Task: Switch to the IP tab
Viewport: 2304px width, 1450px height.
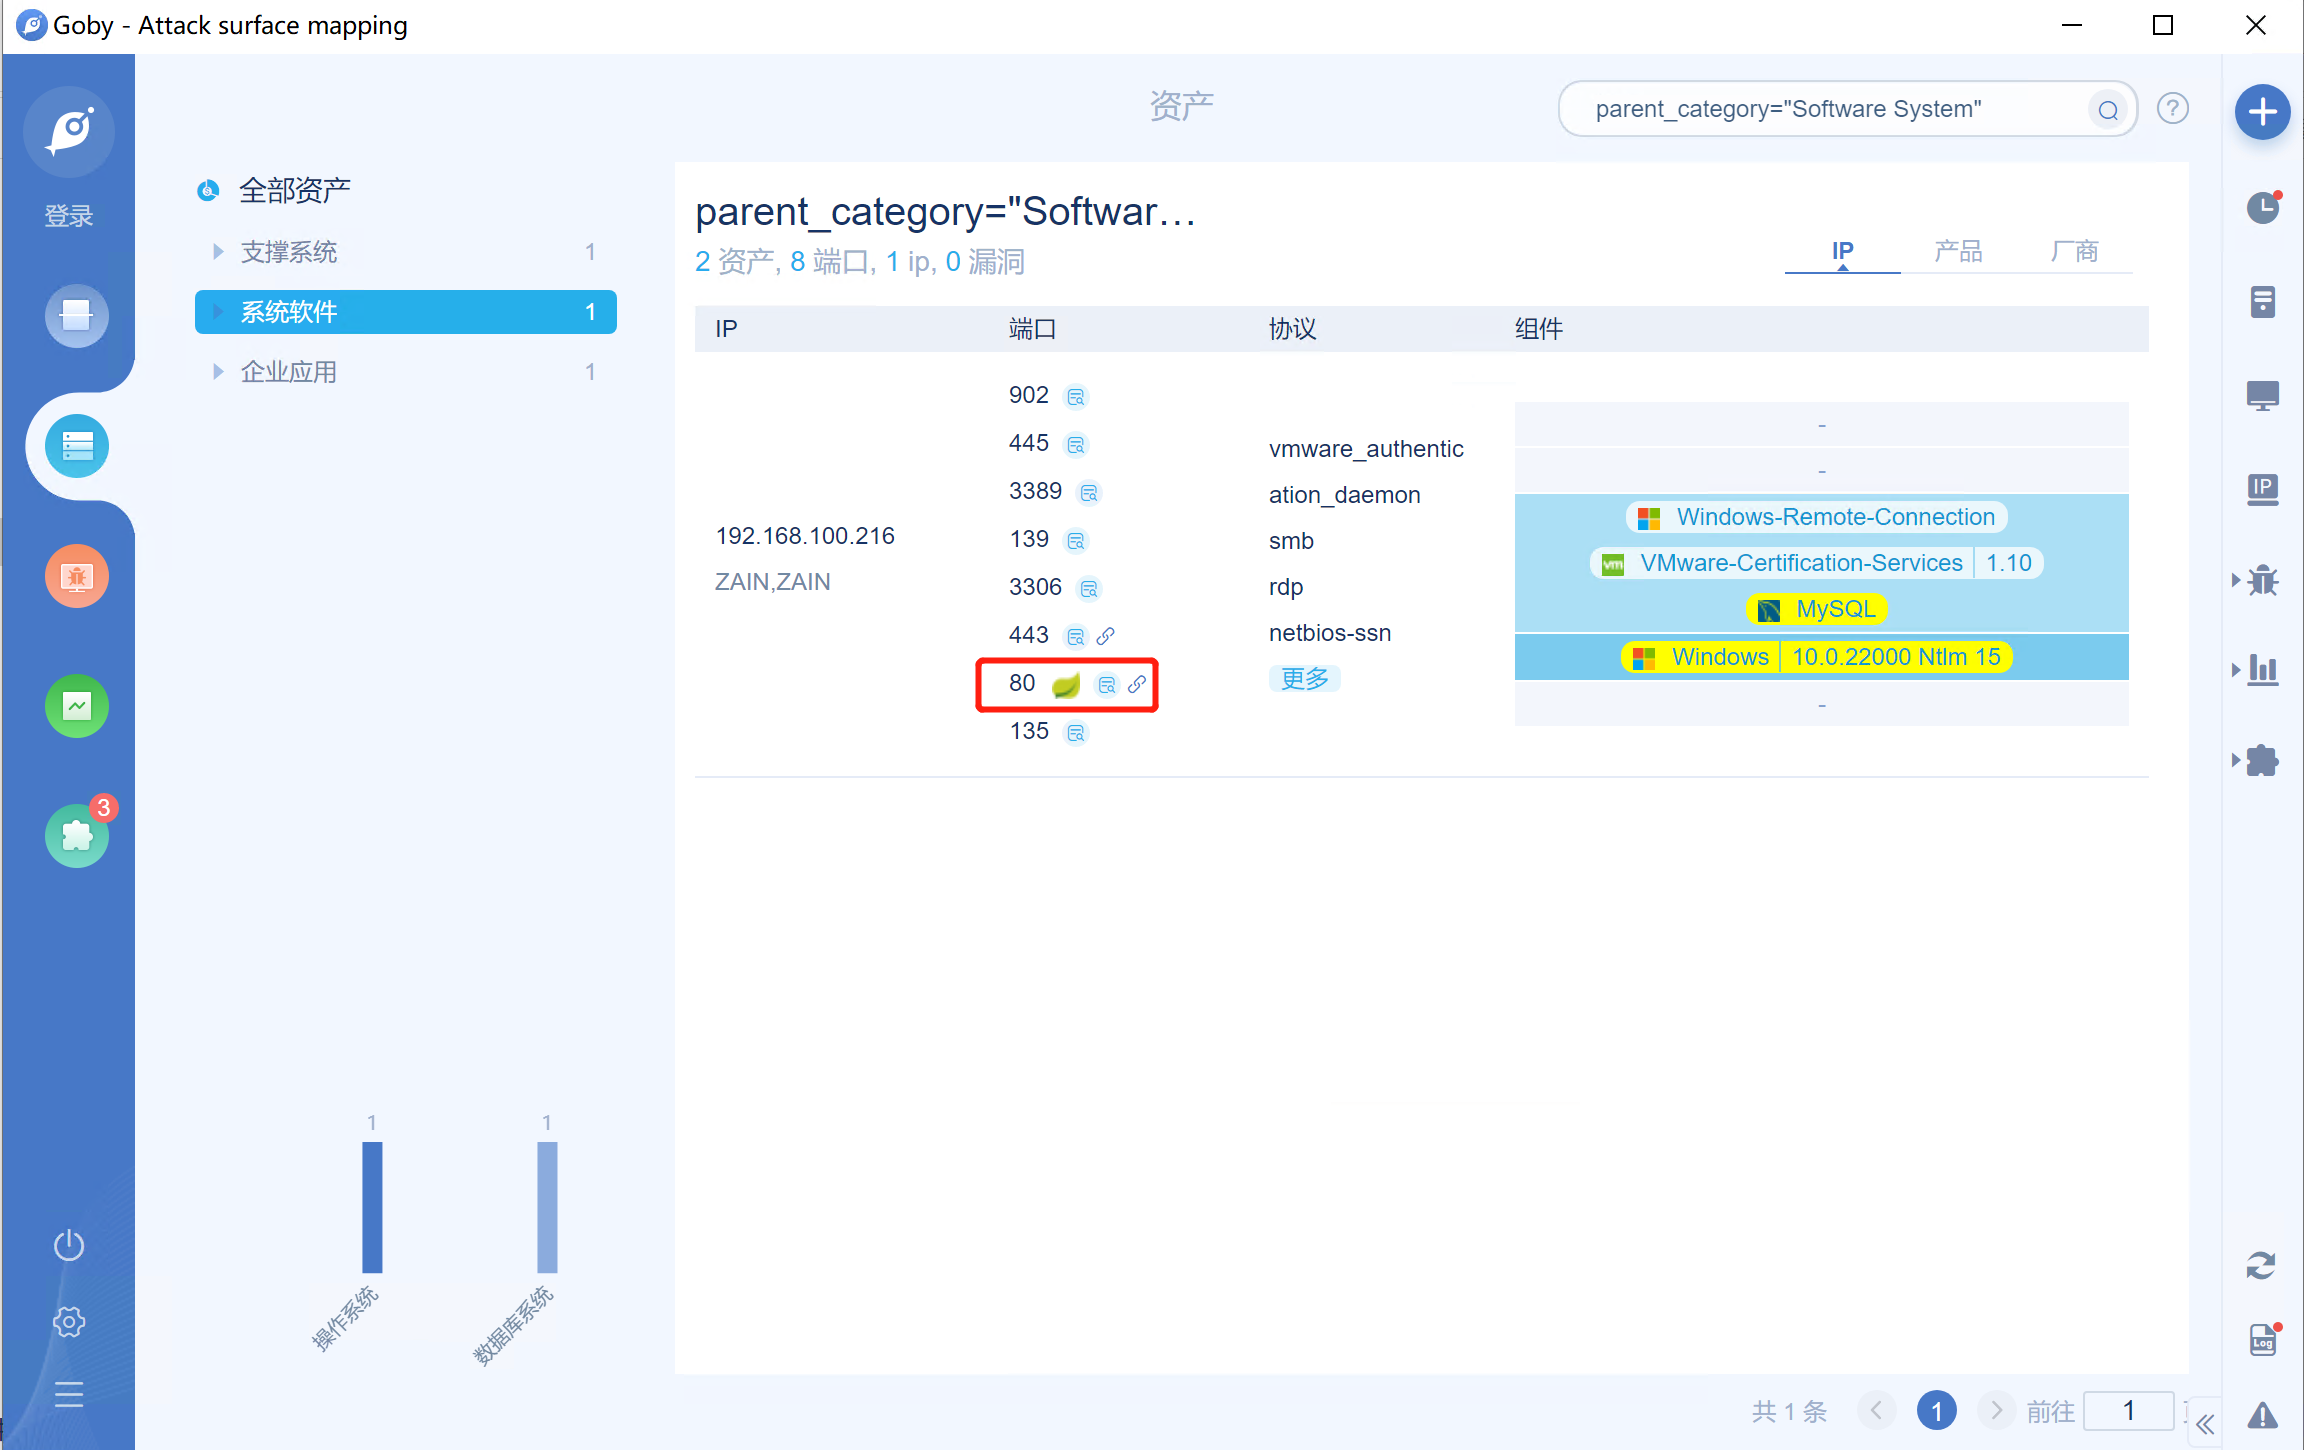Action: pos(1843,251)
